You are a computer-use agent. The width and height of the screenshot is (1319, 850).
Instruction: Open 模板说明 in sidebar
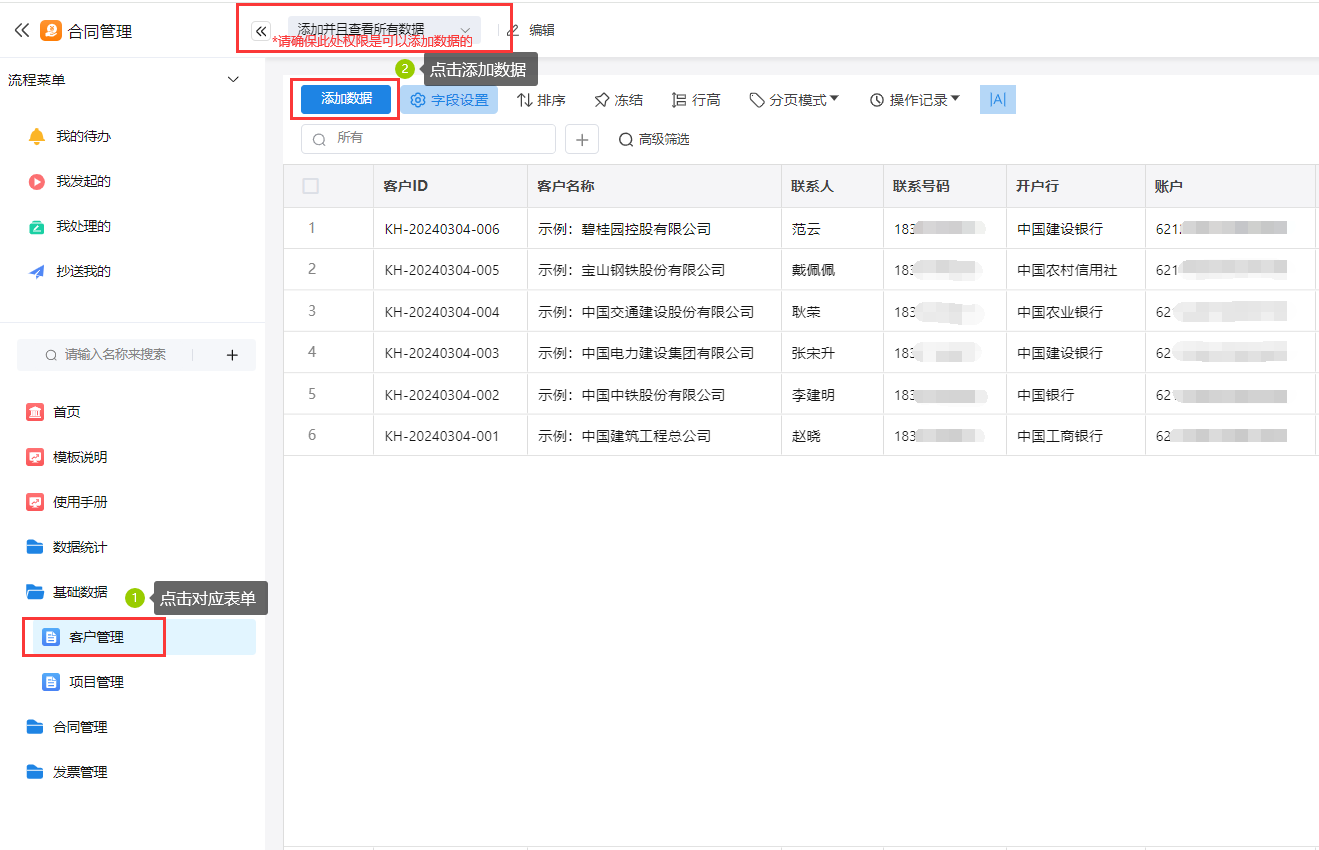[80, 457]
